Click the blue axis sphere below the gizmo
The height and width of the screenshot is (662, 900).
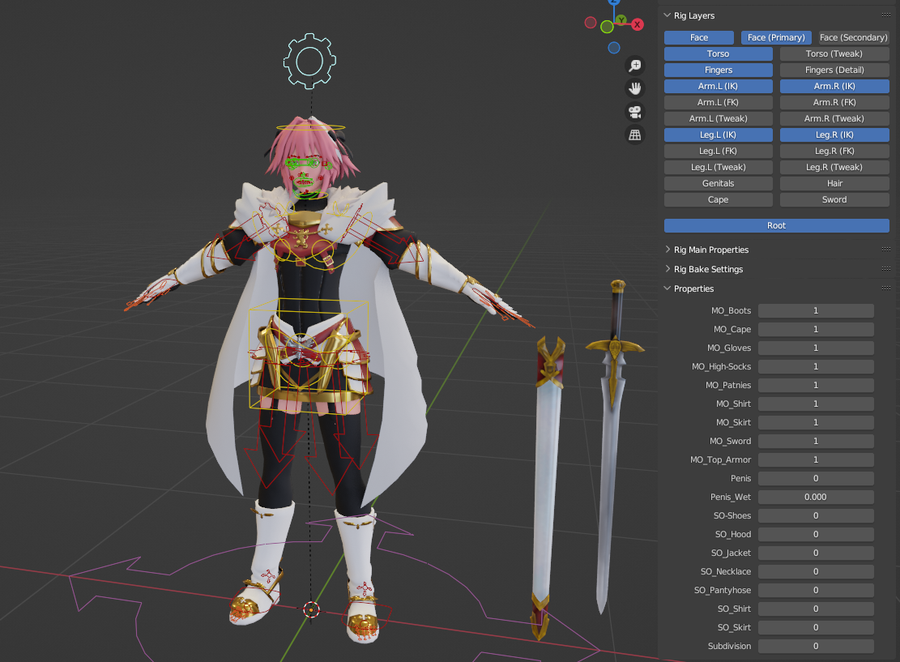coord(613,46)
